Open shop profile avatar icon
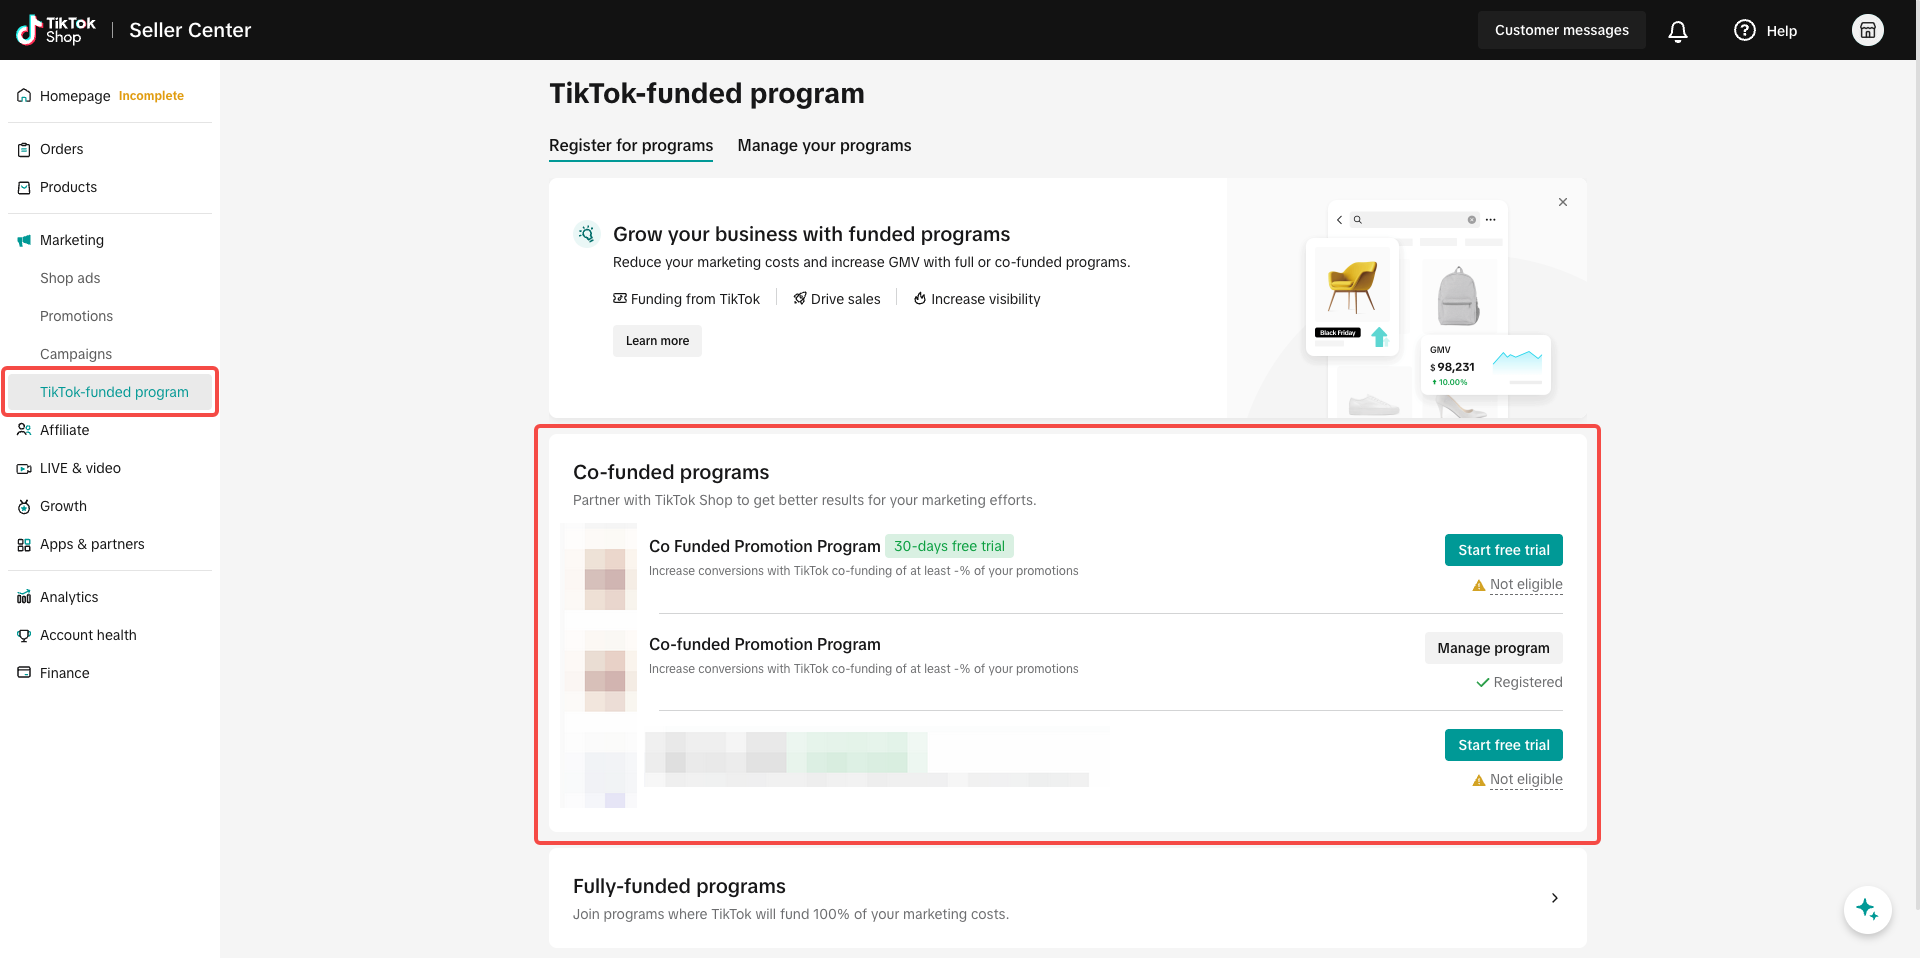Image resolution: width=1920 pixels, height=958 pixels. 1867,30
